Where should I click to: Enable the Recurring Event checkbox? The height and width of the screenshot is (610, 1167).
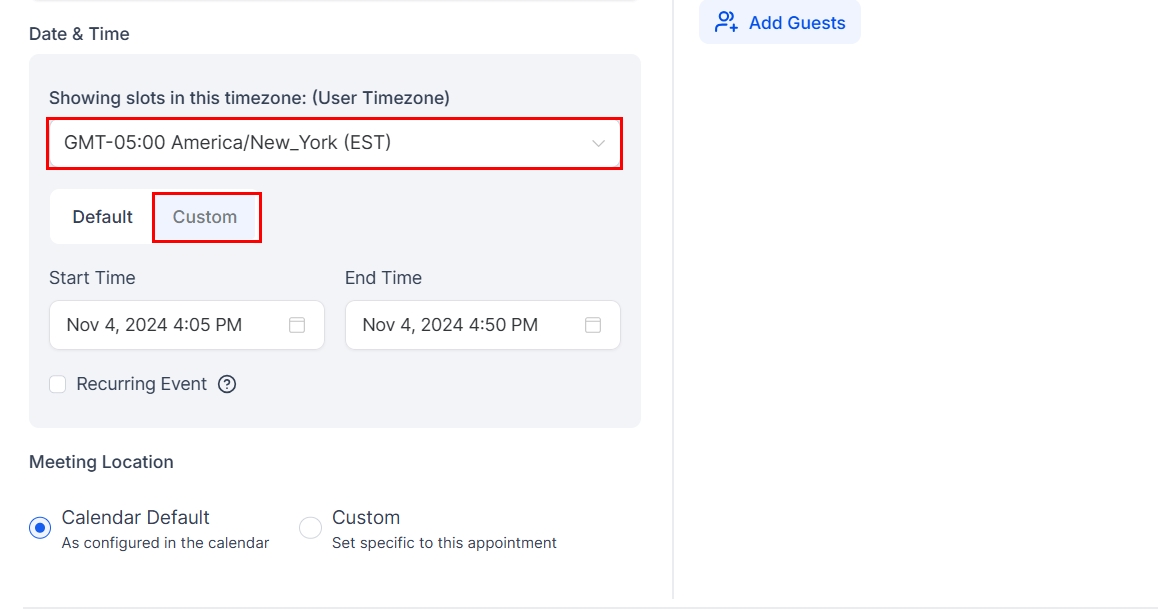(58, 384)
